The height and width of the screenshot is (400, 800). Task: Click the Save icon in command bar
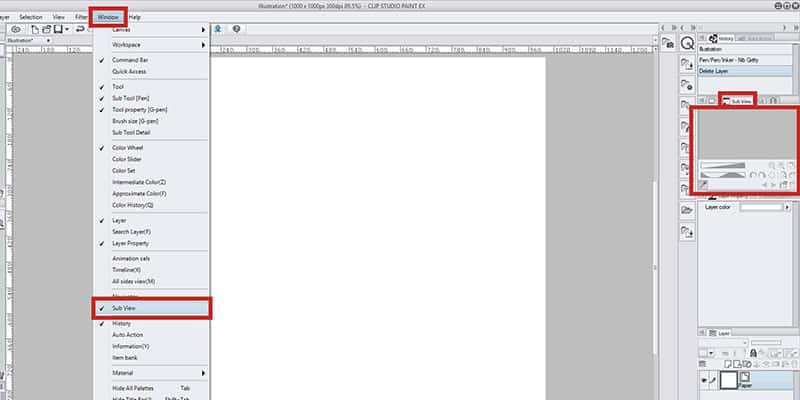(x=58, y=30)
